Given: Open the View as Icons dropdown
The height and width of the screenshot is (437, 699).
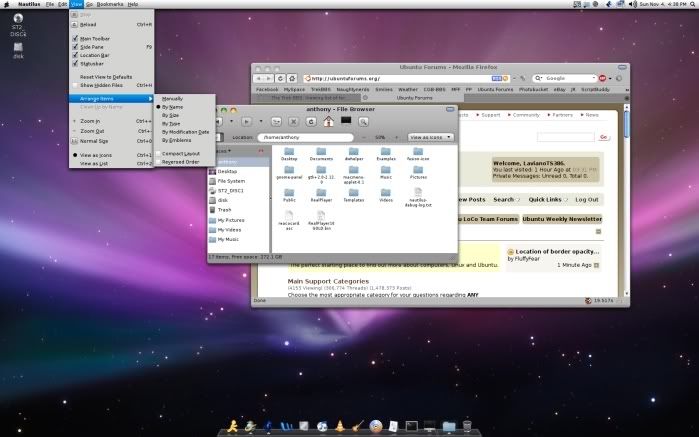Looking at the screenshot, I should (x=431, y=137).
